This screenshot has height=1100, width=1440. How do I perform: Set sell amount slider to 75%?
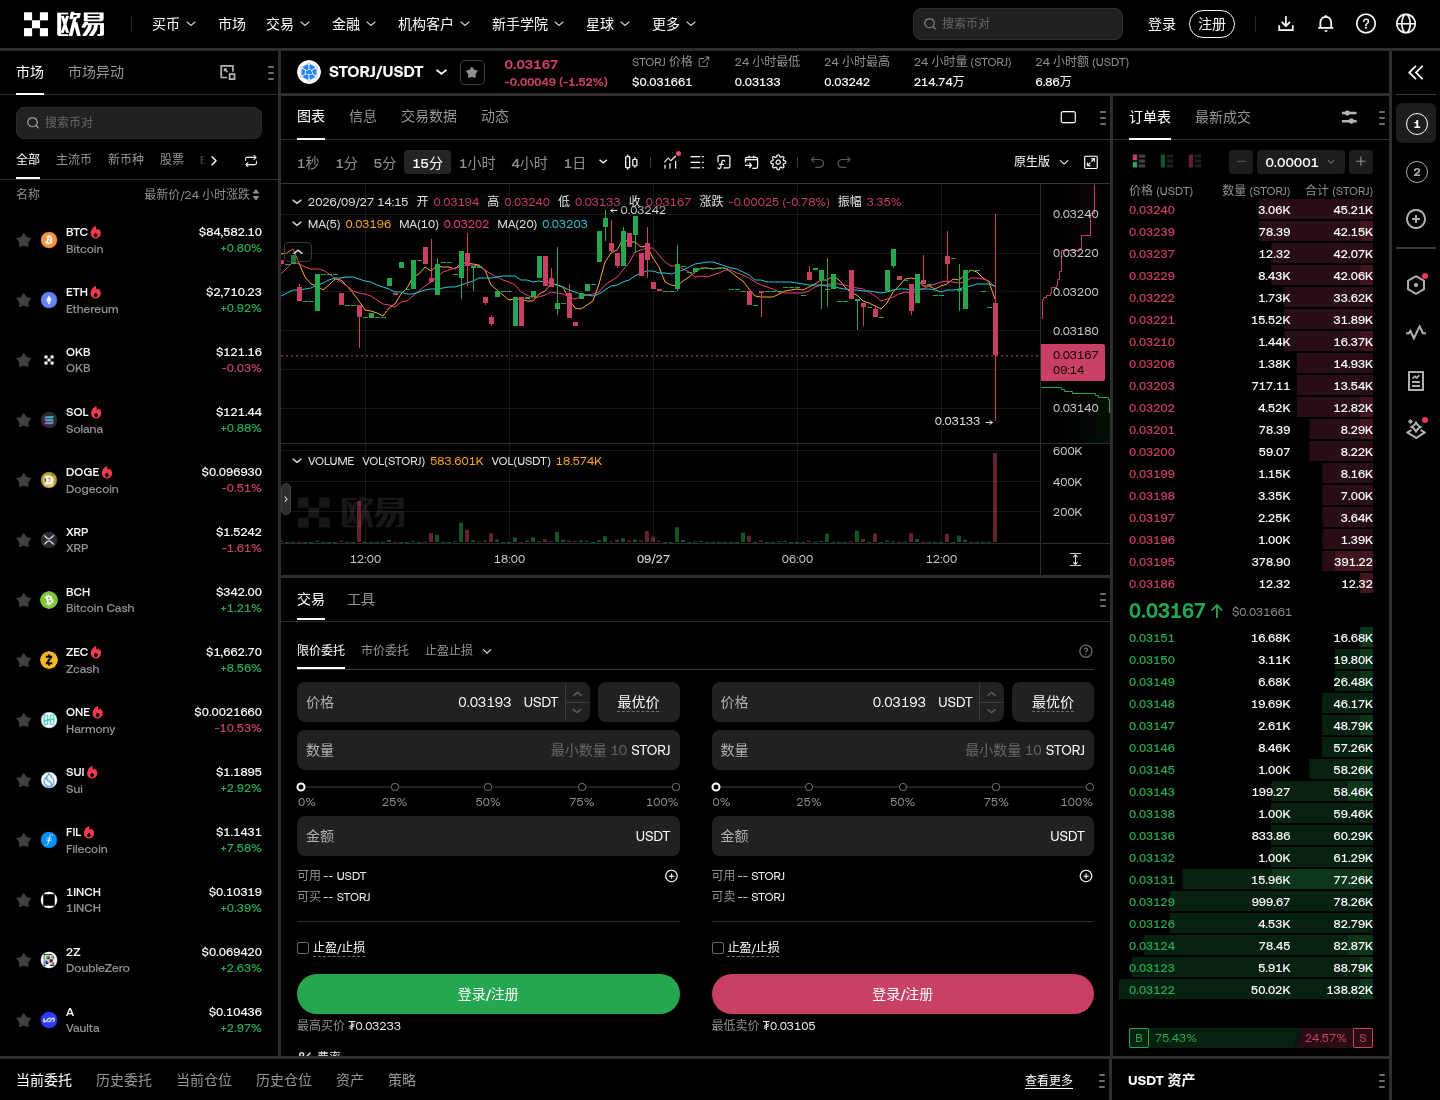pos(996,787)
